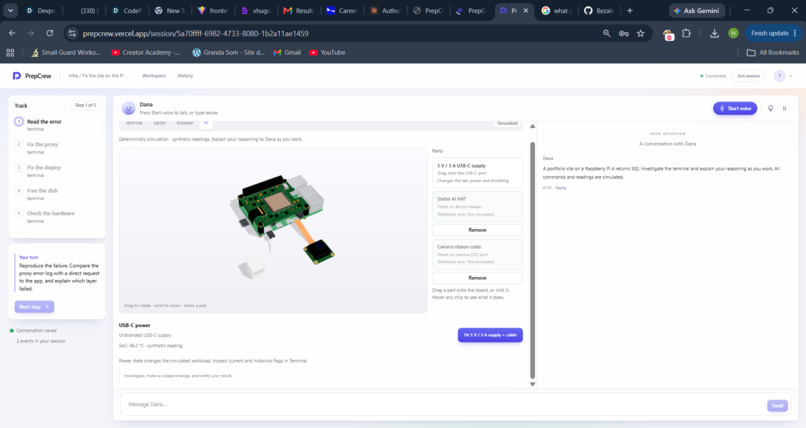Screen dimensions: 806x428
Task: Select the Camera ribbon cable part card
Action: click(477, 254)
